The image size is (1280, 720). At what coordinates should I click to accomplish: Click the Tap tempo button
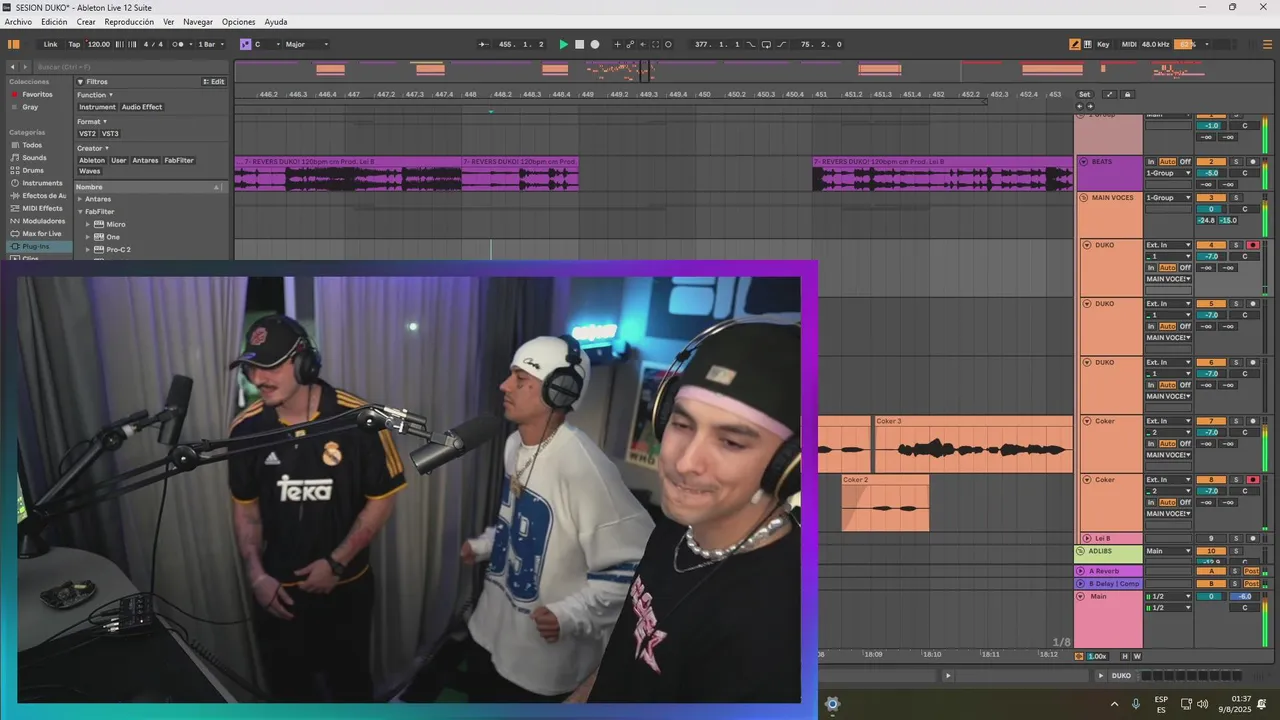[x=74, y=44]
